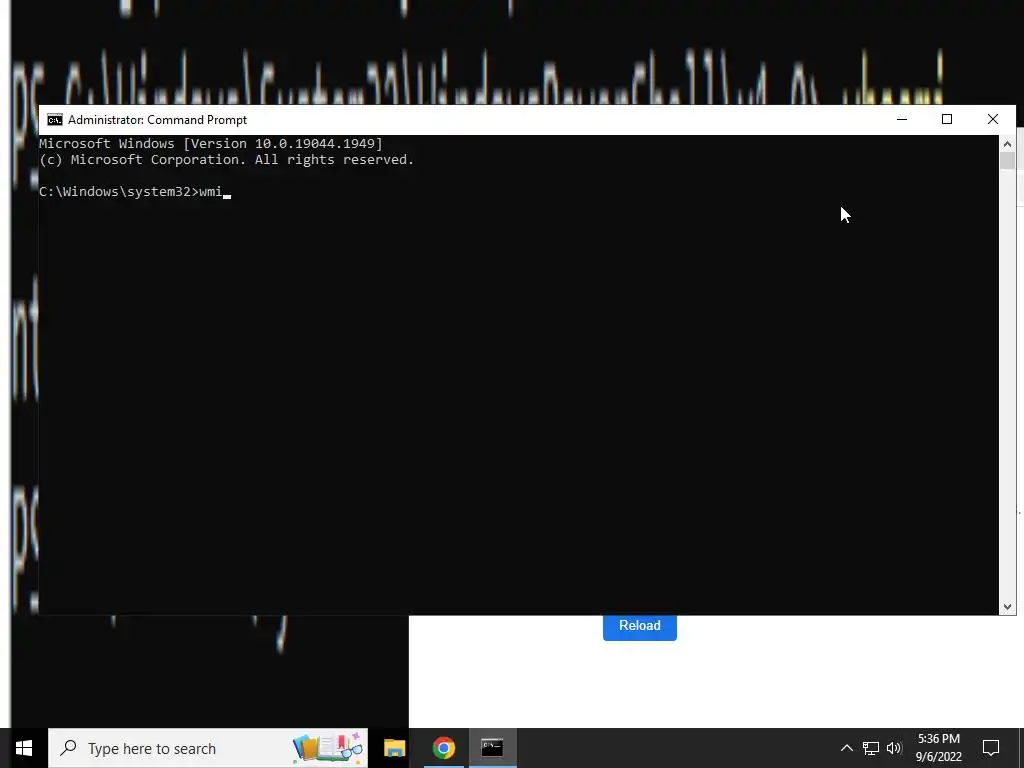Minimize the Command Prompt window

902,120
